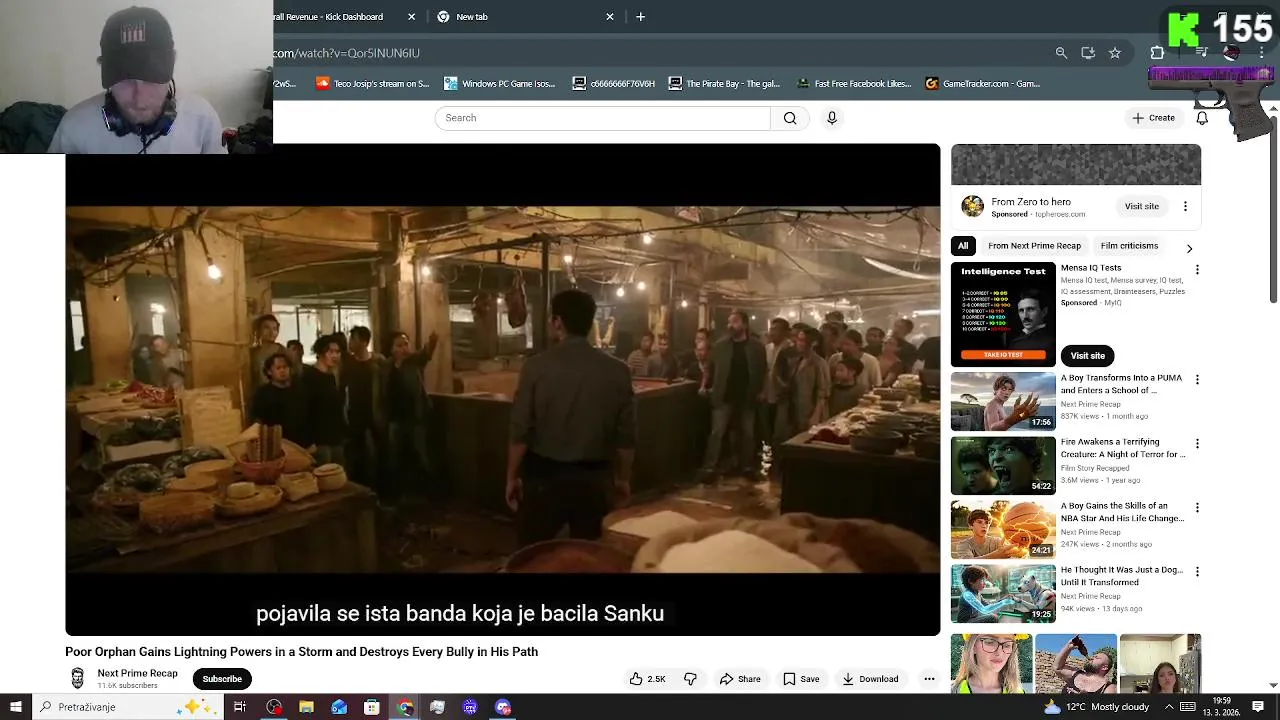Play A Boy Transforms Into a PUMA thumbnail
Screen dimensions: 1280x720
pyautogui.click(x=1003, y=402)
